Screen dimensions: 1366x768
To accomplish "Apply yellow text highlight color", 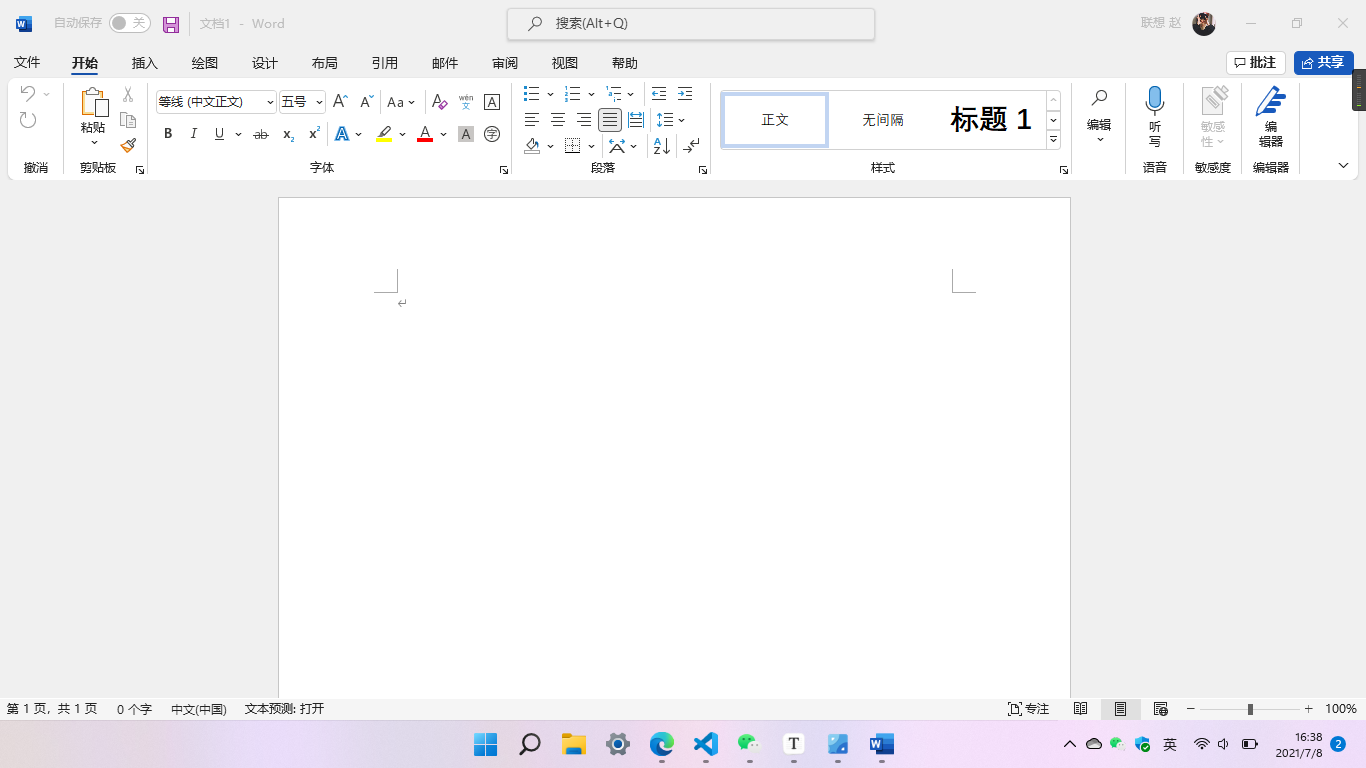I will tap(384, 134).
